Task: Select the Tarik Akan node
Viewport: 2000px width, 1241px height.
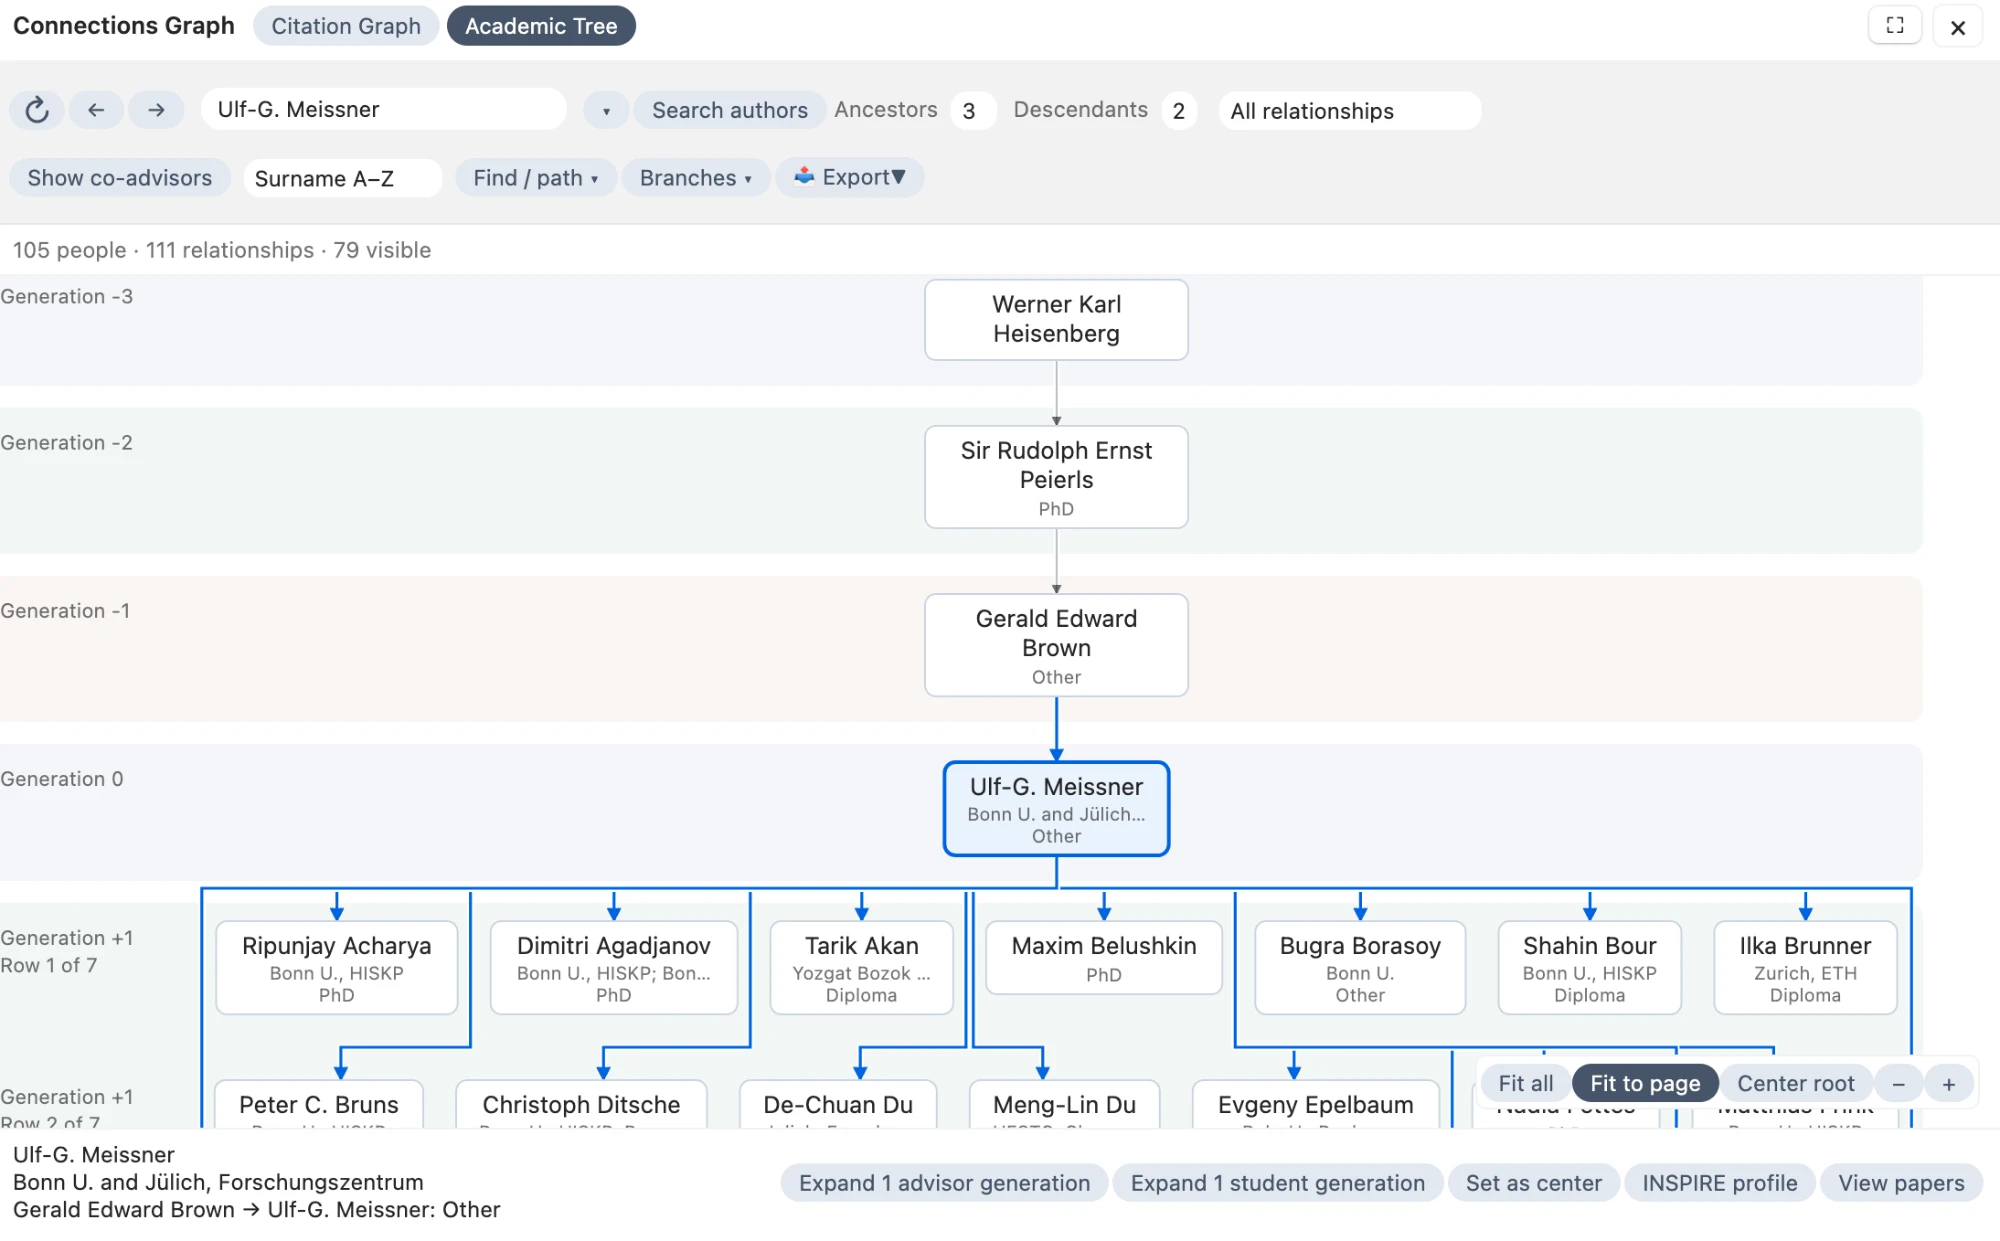Action: click(861, 967)
